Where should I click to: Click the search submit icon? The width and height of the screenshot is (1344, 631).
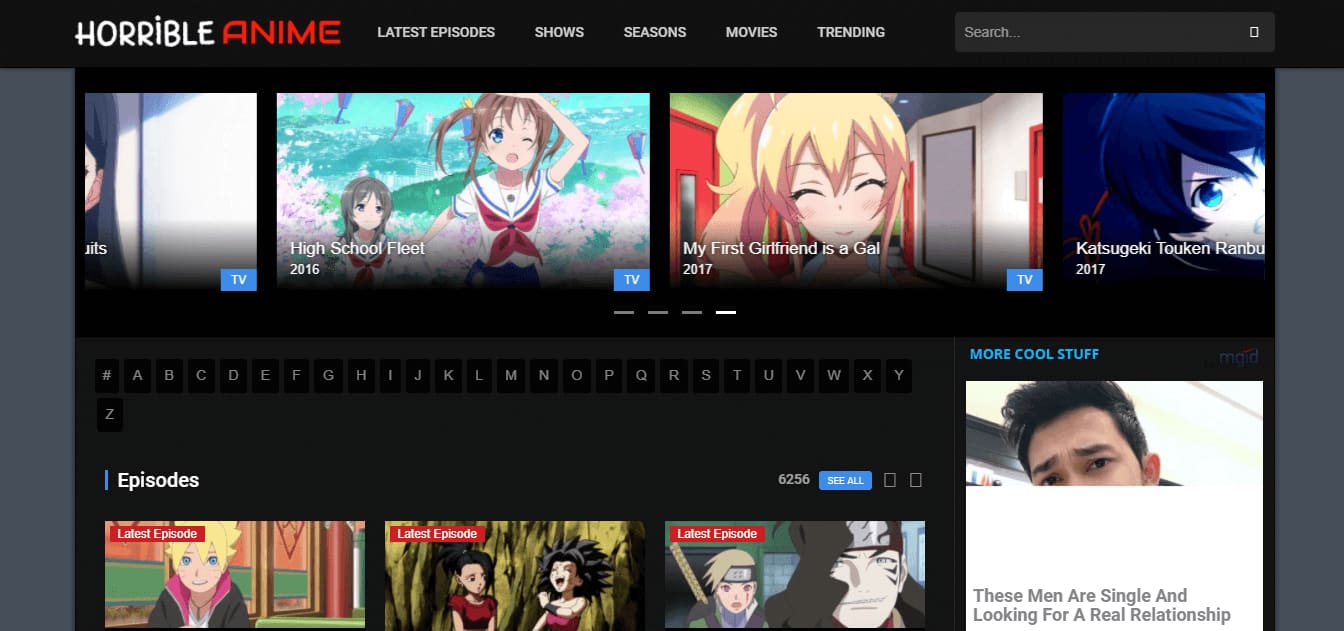[1254, 32]
